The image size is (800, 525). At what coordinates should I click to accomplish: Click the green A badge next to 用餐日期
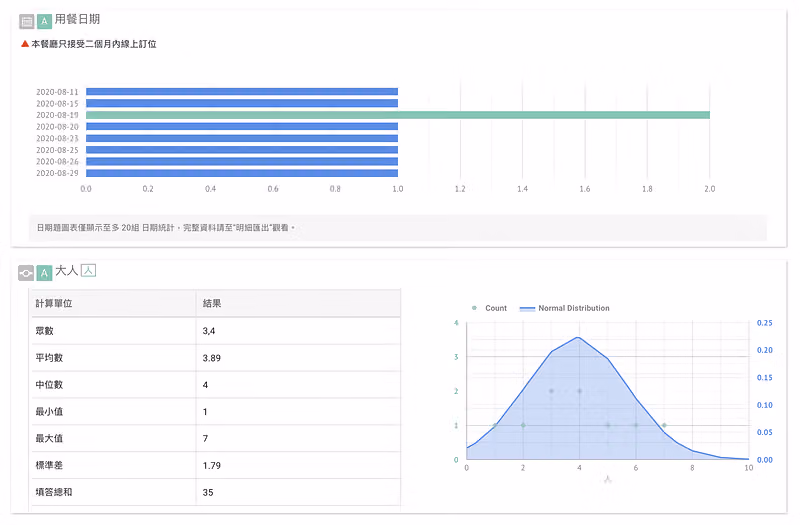[44, 21]
